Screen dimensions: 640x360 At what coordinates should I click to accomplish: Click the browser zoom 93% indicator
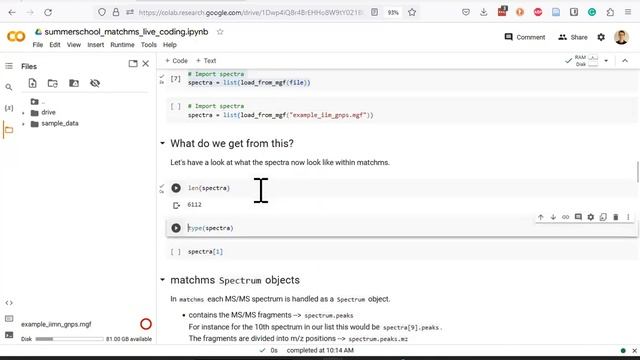coord(393,13)
